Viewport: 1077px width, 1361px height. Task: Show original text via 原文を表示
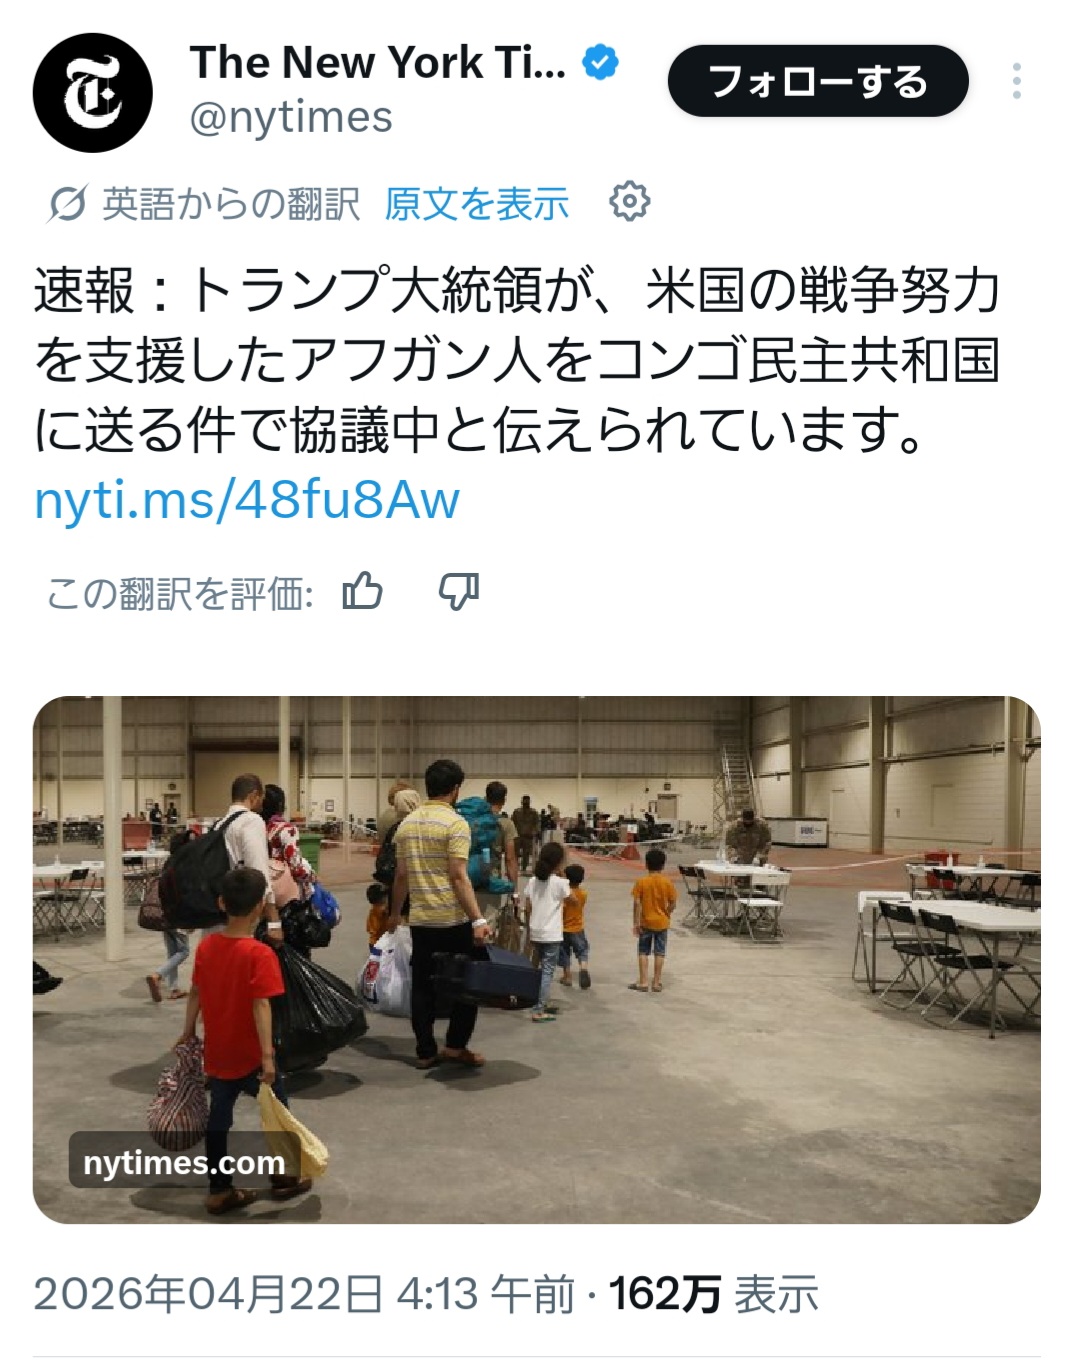coord(477,204)
